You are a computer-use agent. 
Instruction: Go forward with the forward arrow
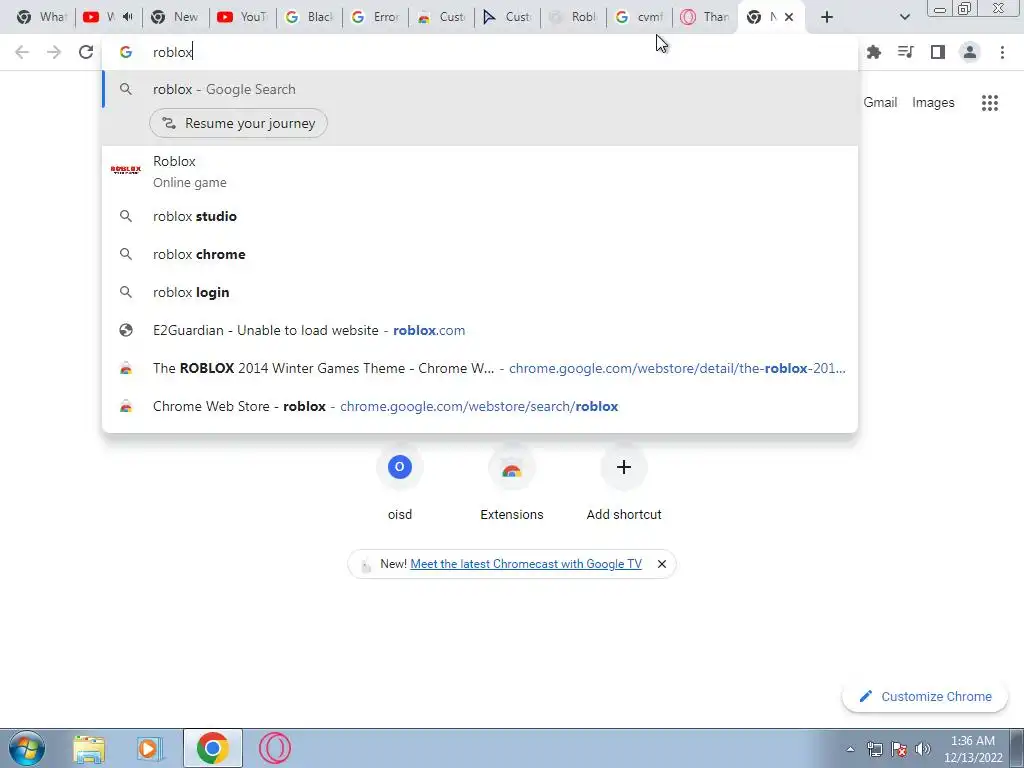54,52
